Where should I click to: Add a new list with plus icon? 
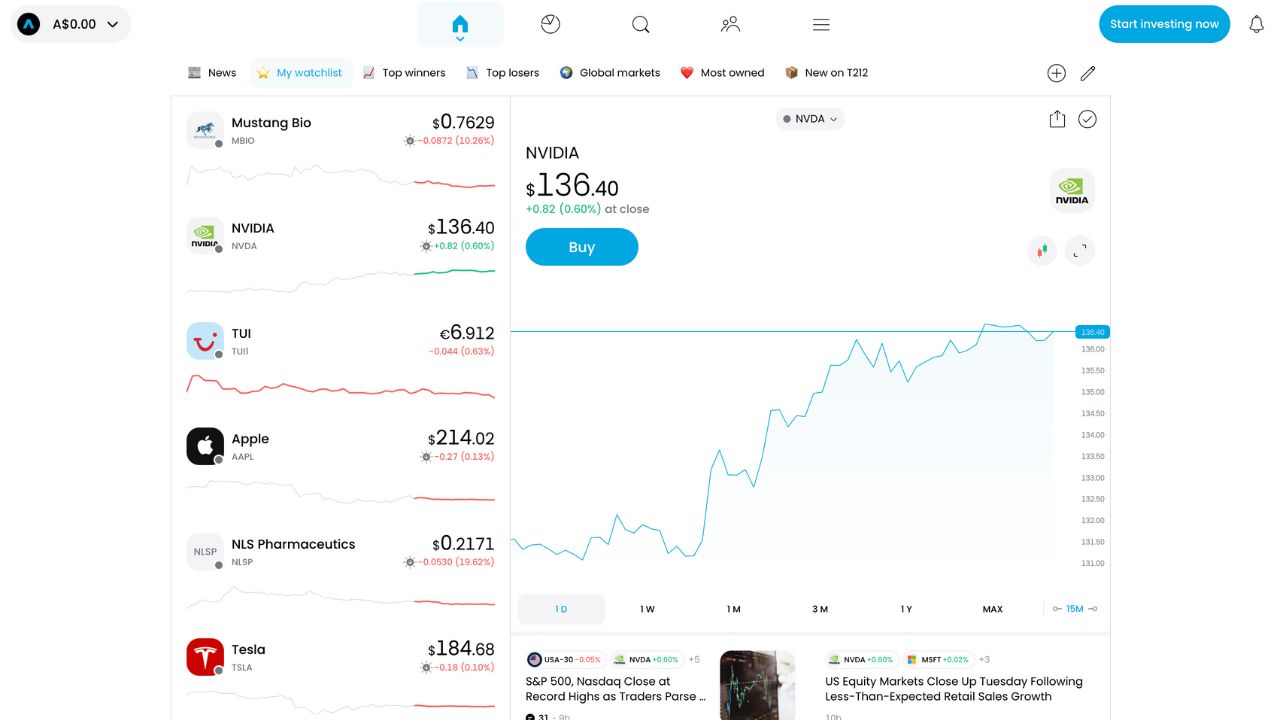point(1056,73)
